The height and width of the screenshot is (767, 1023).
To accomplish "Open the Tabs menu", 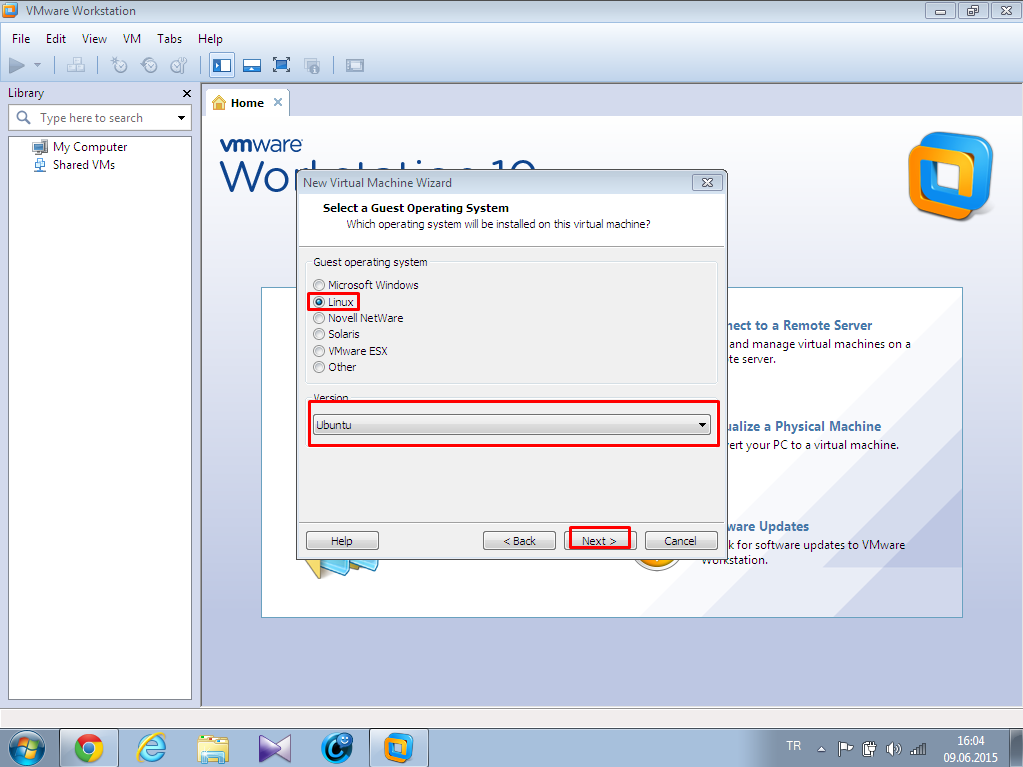I will pos(170,38).
